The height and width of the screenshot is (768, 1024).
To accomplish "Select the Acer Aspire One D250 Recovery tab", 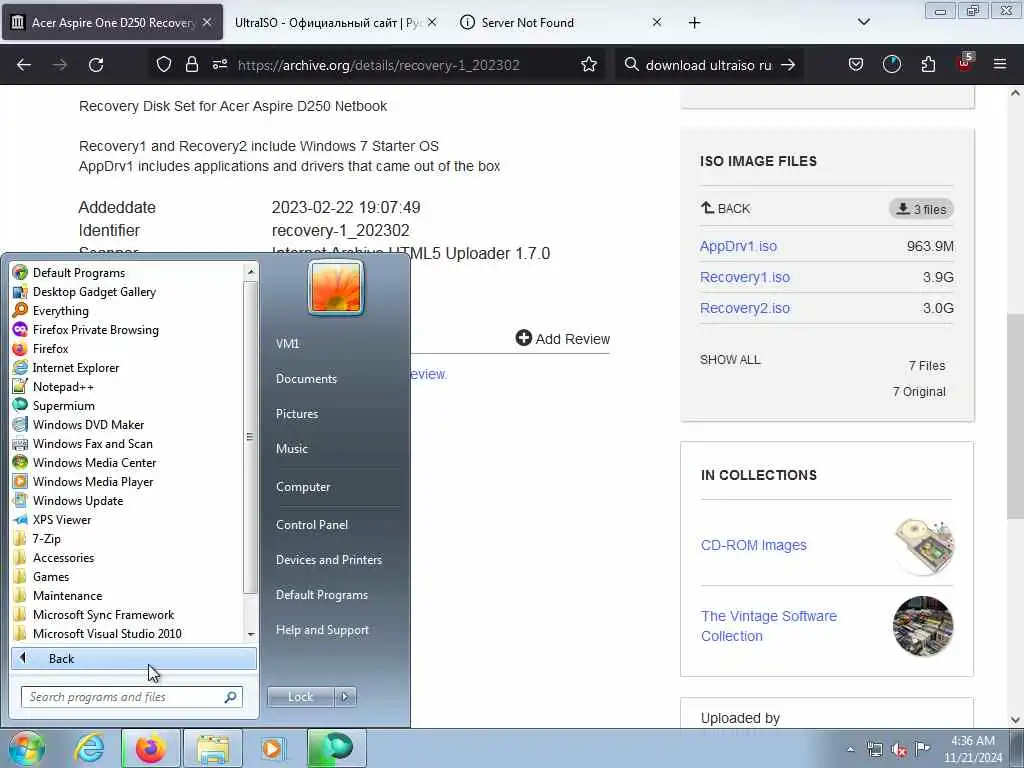I will coord(112,22).
